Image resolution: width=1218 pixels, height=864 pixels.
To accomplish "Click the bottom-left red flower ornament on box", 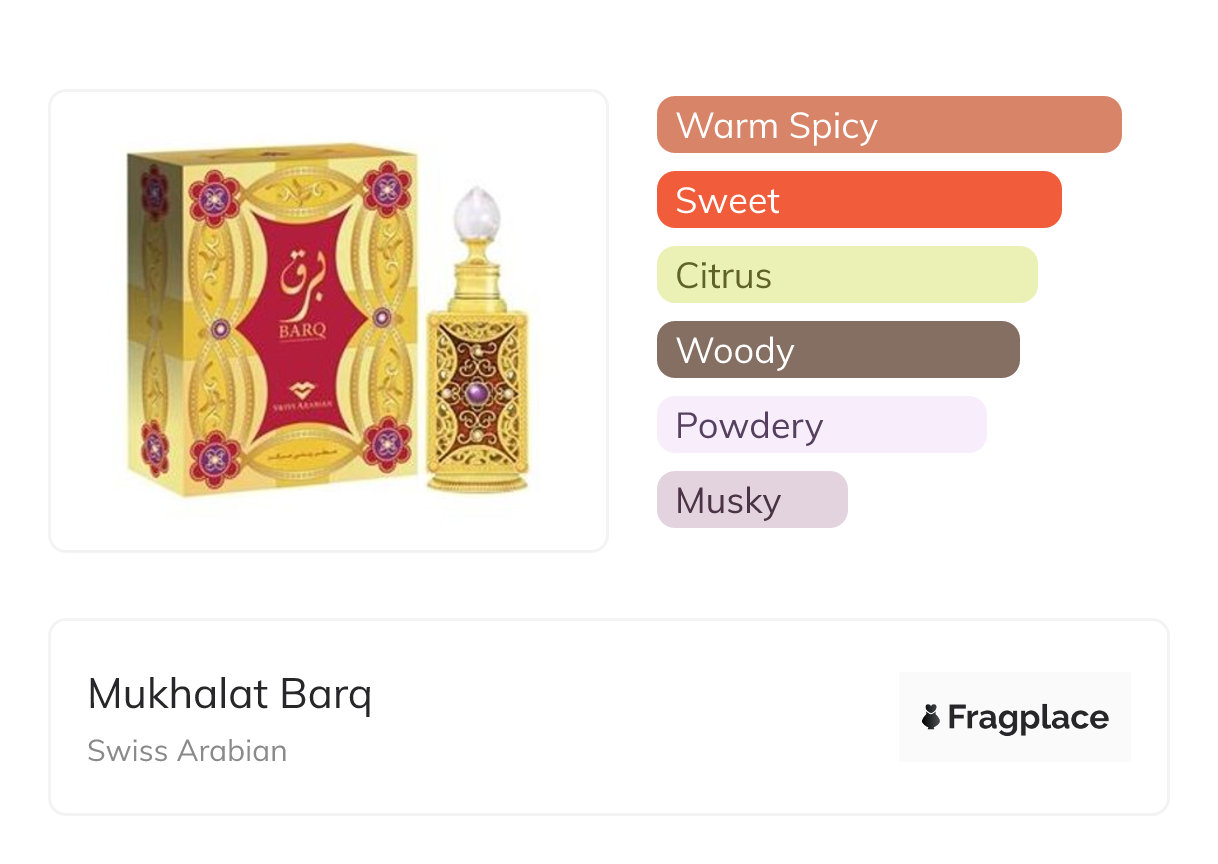I will point(216,457).
